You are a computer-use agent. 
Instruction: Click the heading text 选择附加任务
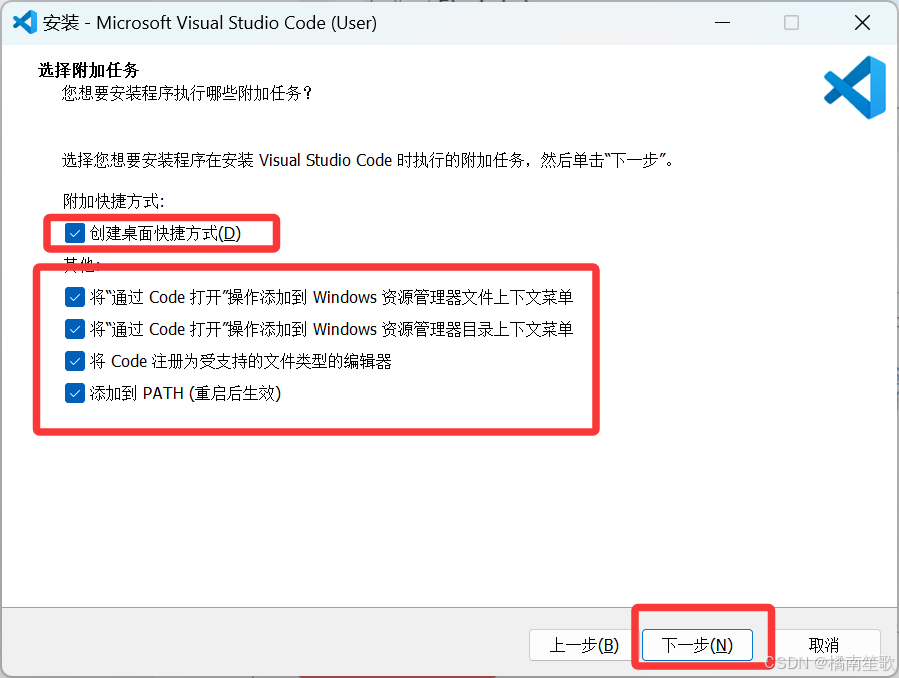(89, 70)
